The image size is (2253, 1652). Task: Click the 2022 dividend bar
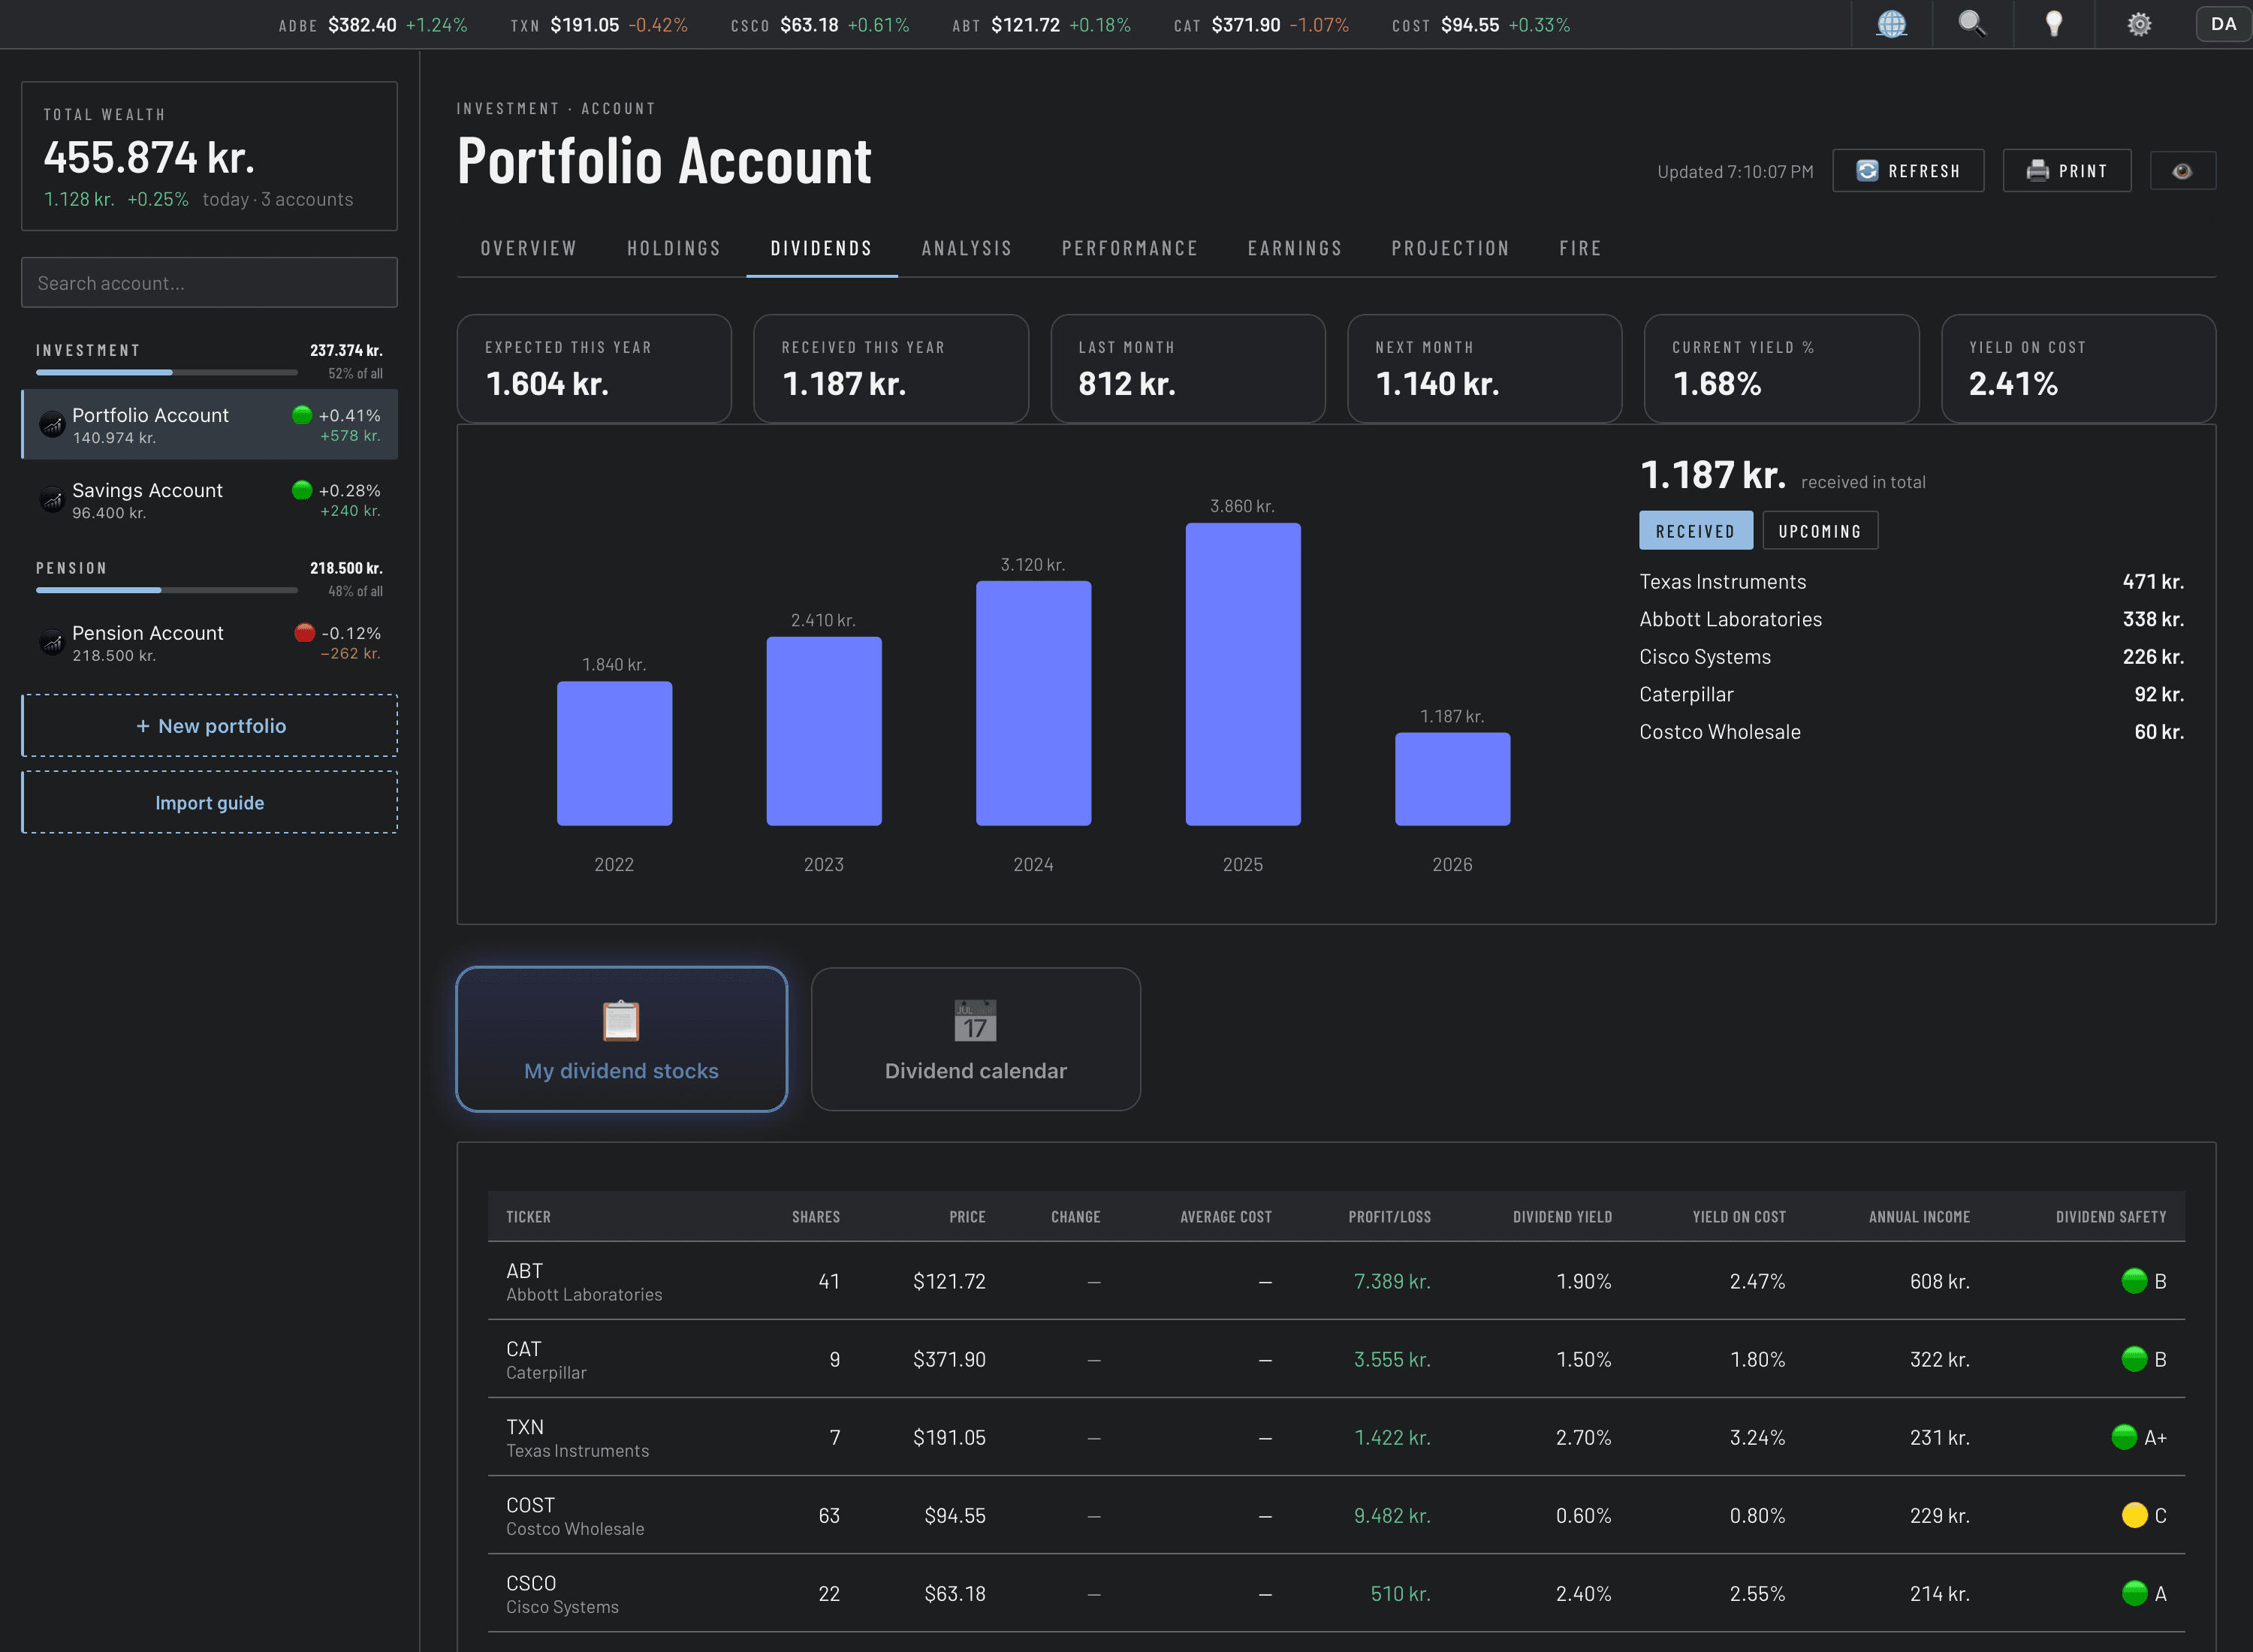614,753
